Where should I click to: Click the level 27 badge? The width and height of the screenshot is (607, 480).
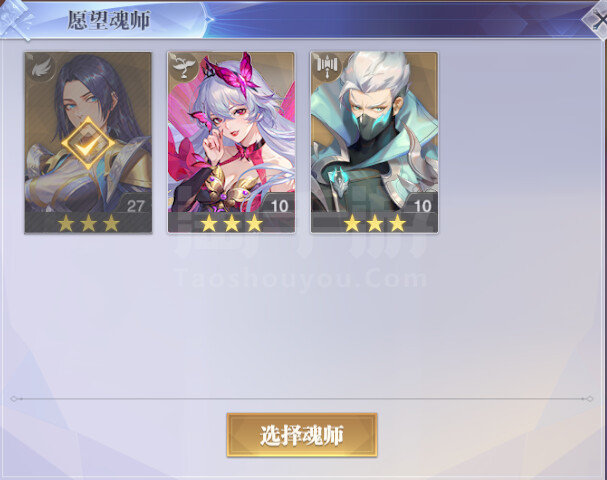[x=135, y=205]
